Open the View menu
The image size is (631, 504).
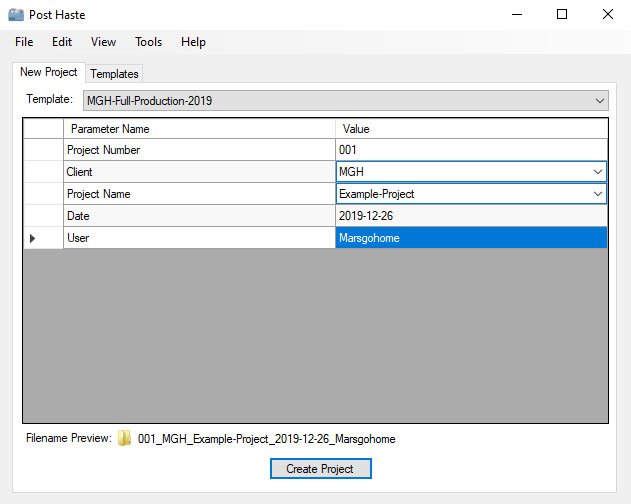pyautogui.click(x=103, y=42)
